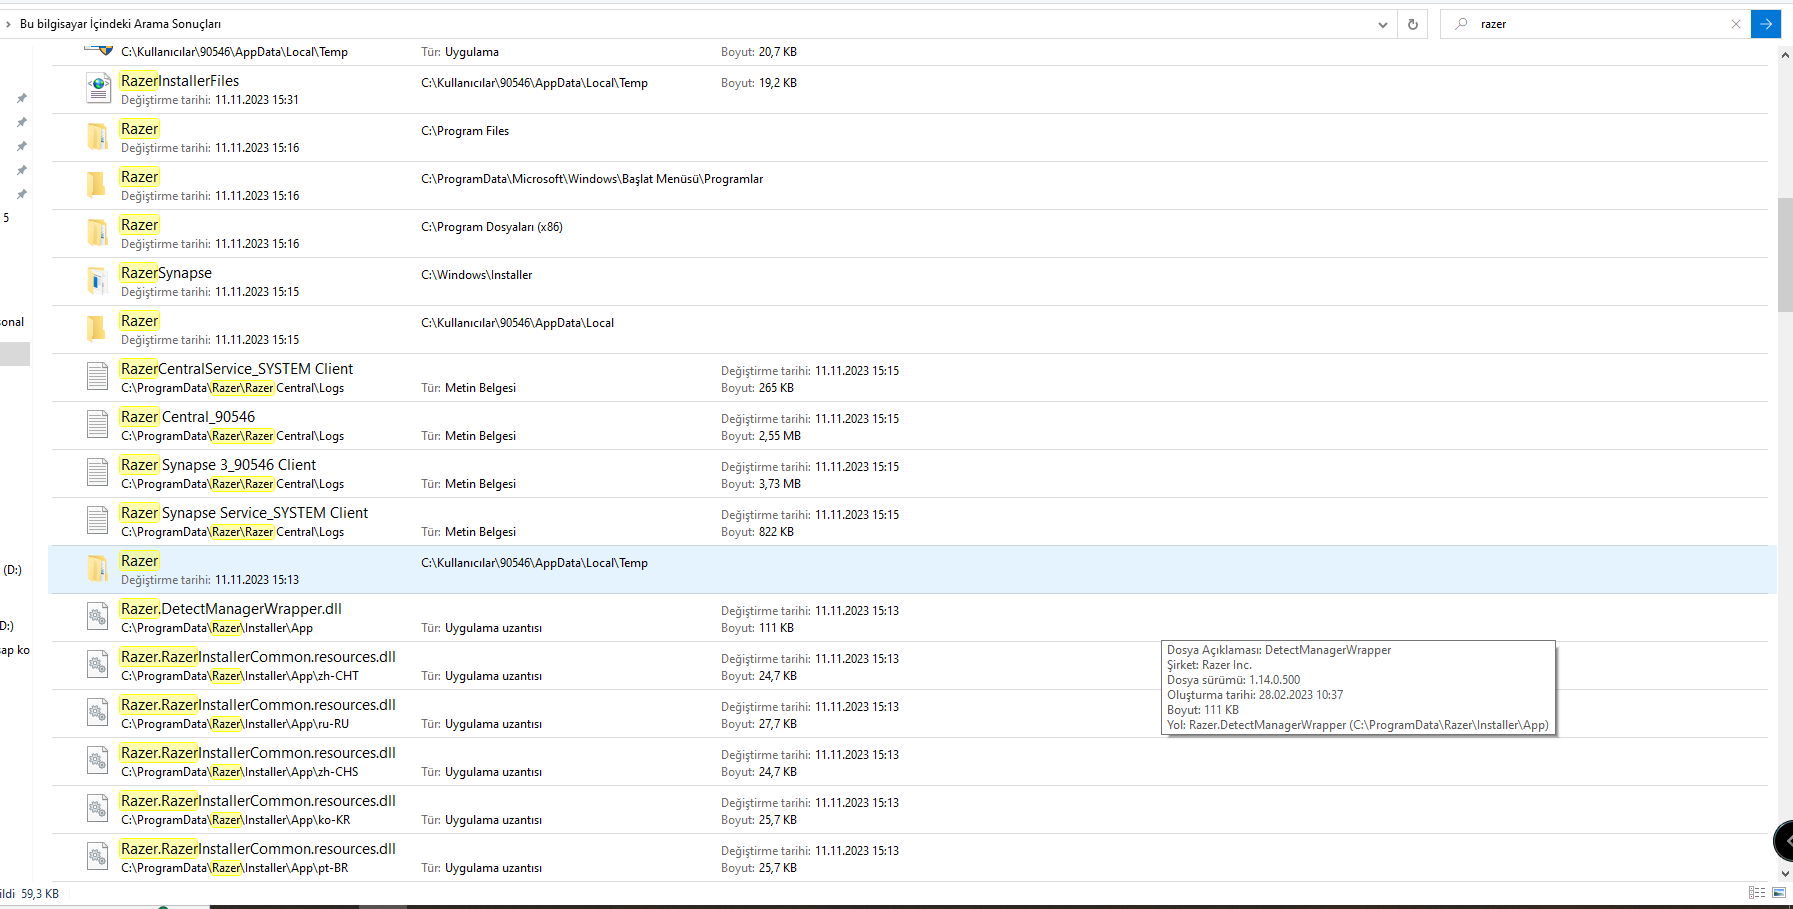Image resolution: width=1793 pixels, height=909 pixels.
Task: Click the 'Boyut: 19,2 KB' size text
Action: tap(759, 83)
